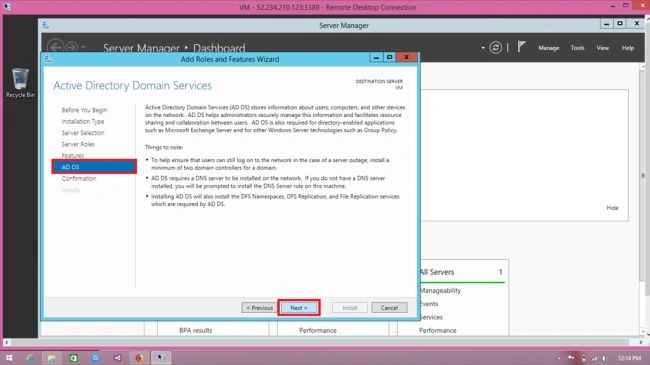Open the Manage menu in Server Manager
The height and width of the screenshot is (365, 650).
(x=548, y=48)
